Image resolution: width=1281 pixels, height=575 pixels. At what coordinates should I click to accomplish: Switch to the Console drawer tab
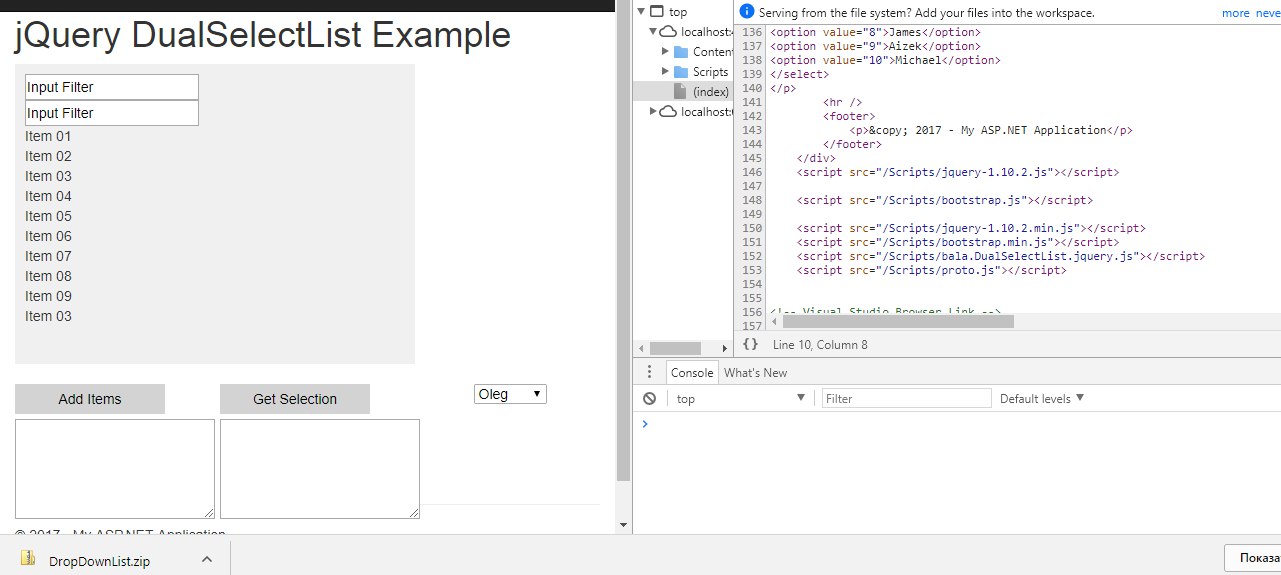coord(692,372)
